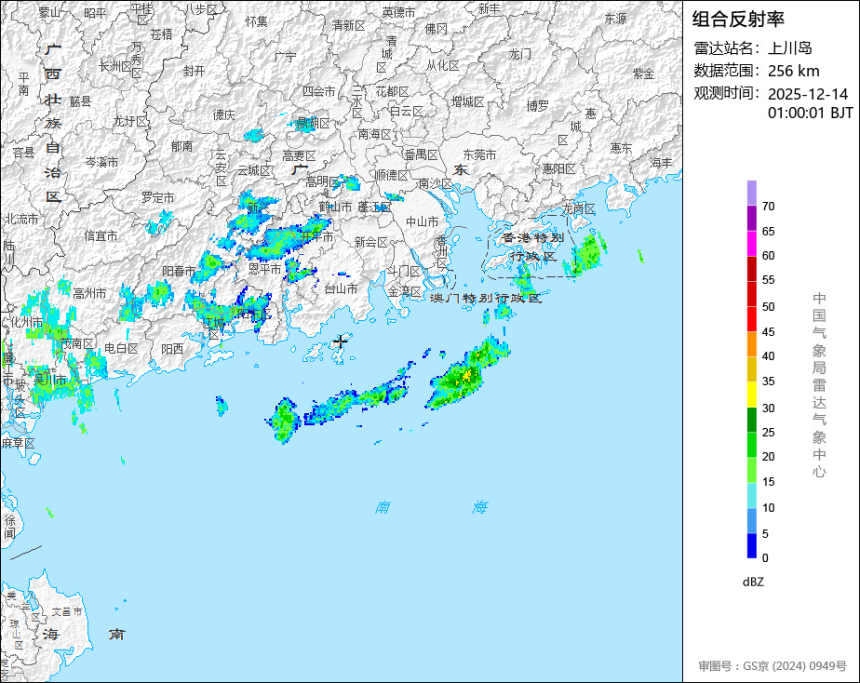Click the radar station name 上川岛
860x683 pixels.
click(790, 48)
